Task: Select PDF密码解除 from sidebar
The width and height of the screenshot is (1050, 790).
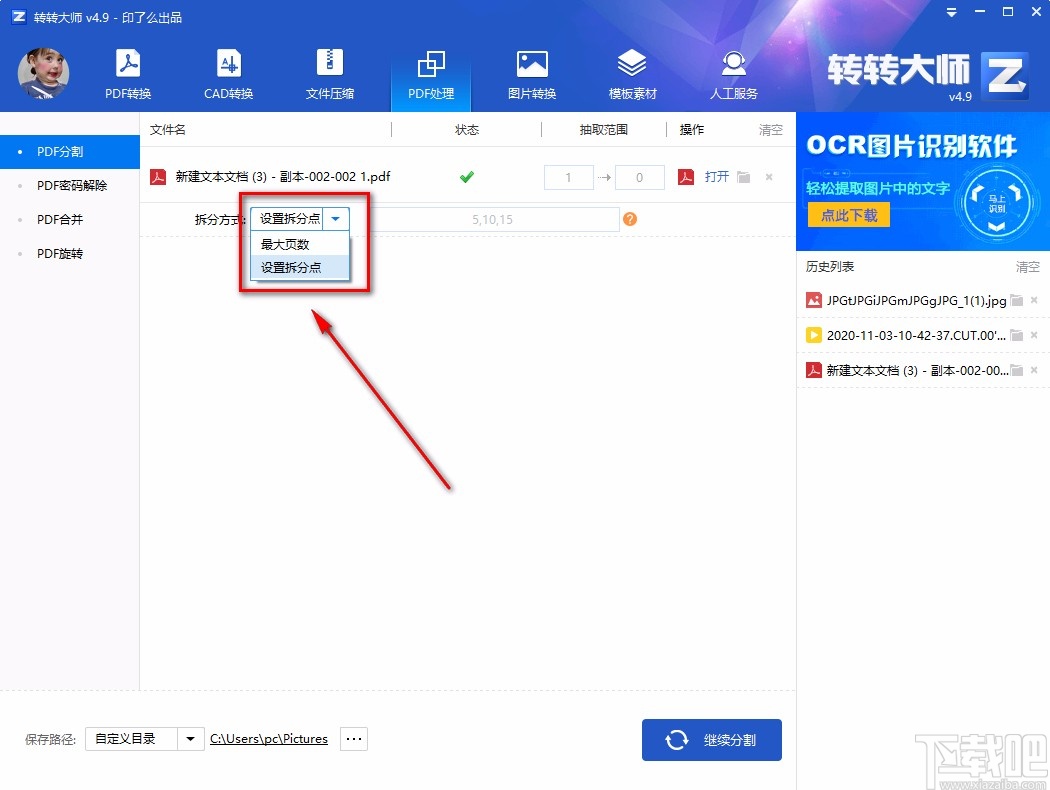Action: (x=70, y=185)
